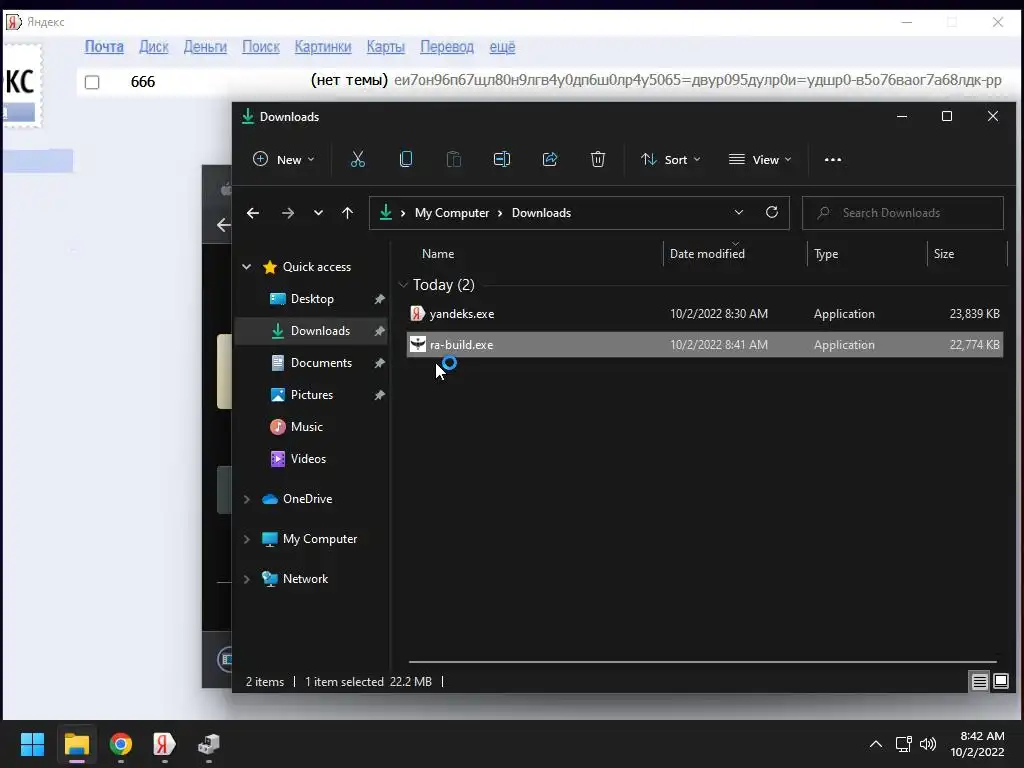1024x768 pixels.
Task: Select Pictures in the sidebar
Action: click(312, 395)
